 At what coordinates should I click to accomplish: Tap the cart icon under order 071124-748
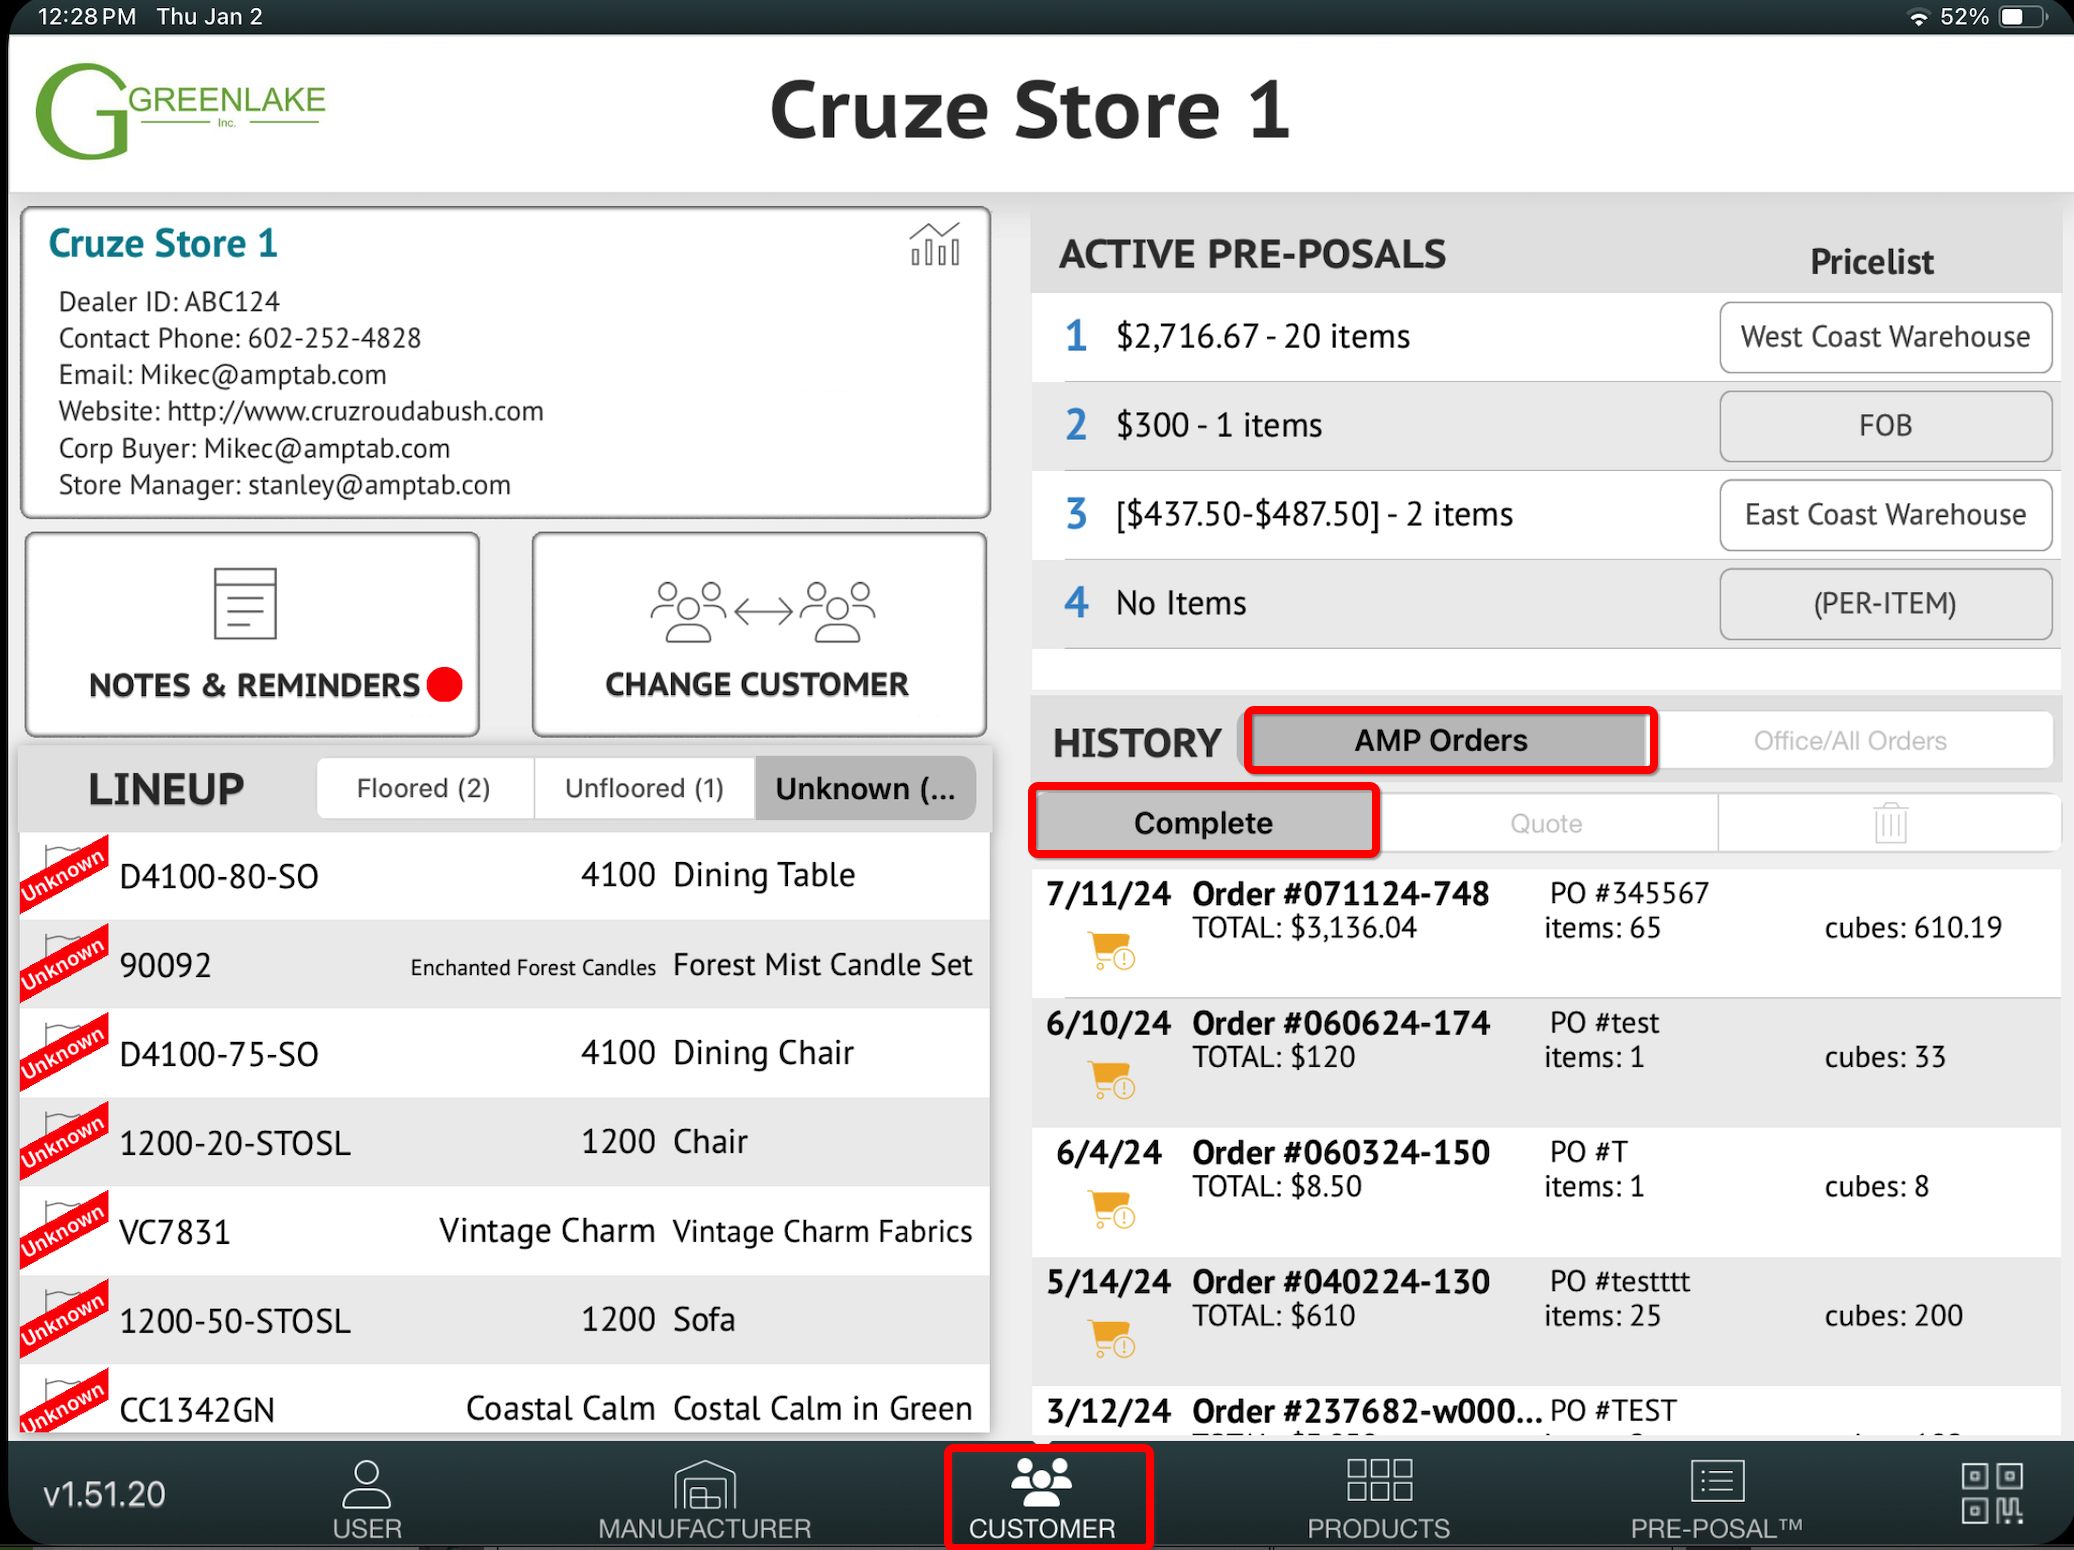pos(1111,950)
